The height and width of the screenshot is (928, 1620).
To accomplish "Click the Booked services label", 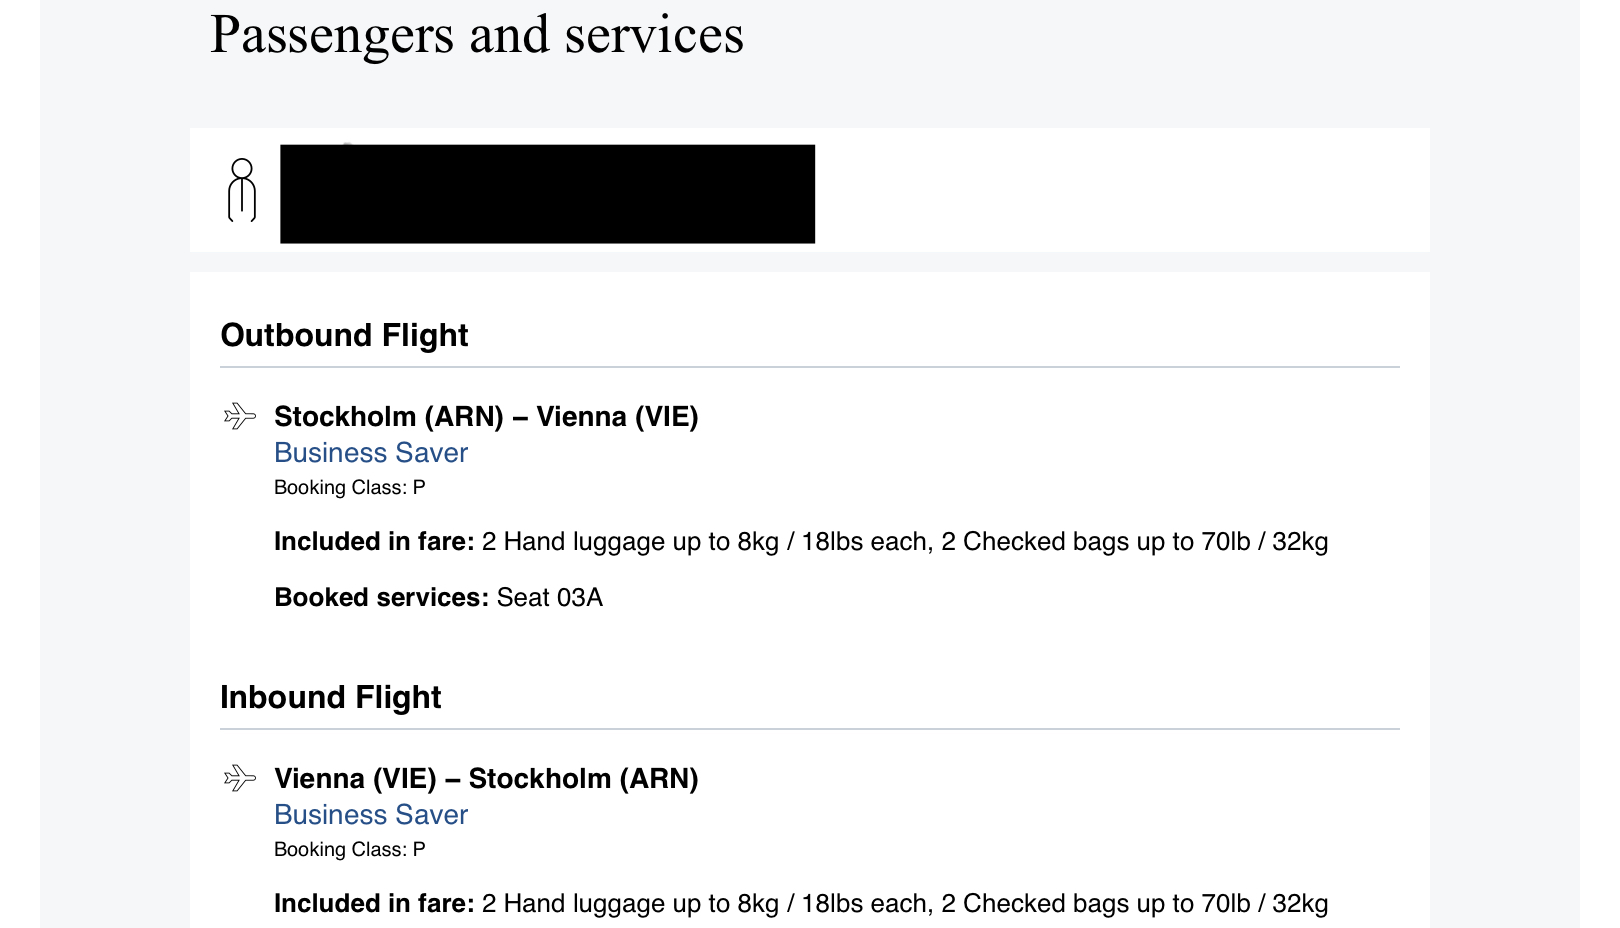I will 381,598.
